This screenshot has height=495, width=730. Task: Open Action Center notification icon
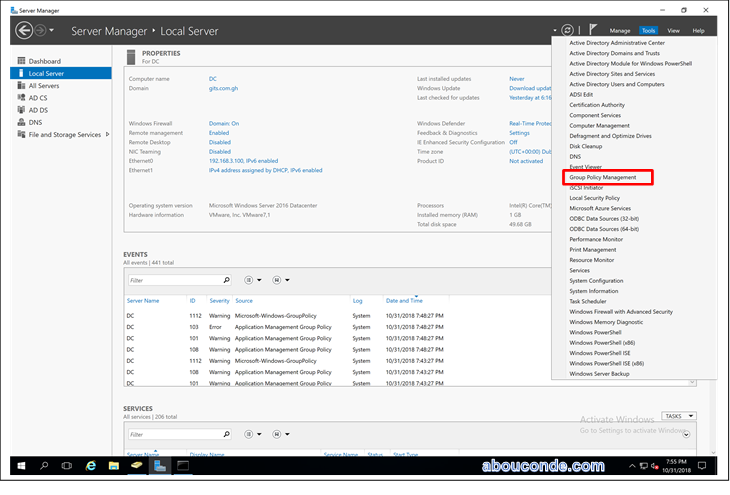(x=702, y=466)
